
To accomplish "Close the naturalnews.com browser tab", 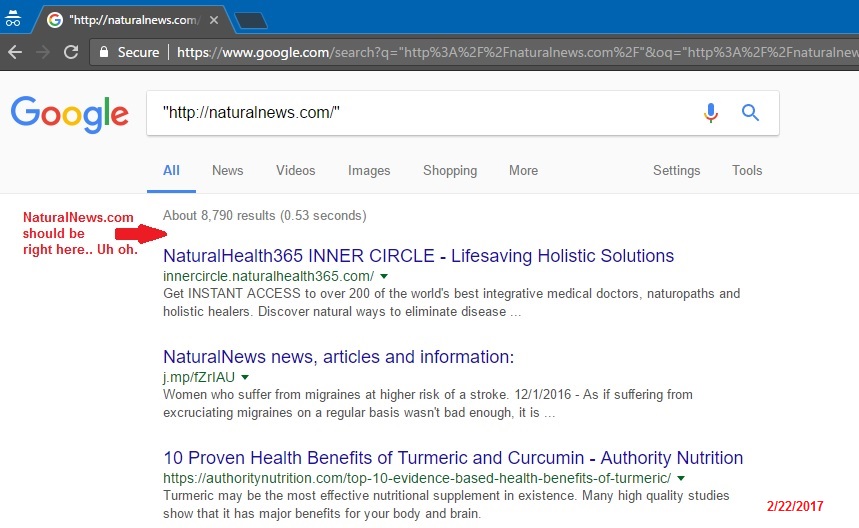I will [x=214, y=20].
